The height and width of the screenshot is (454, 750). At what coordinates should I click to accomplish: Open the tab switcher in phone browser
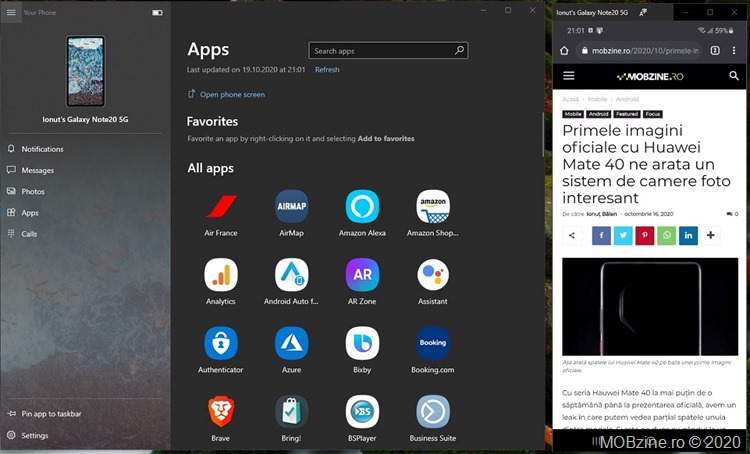(x=715, y=51)
